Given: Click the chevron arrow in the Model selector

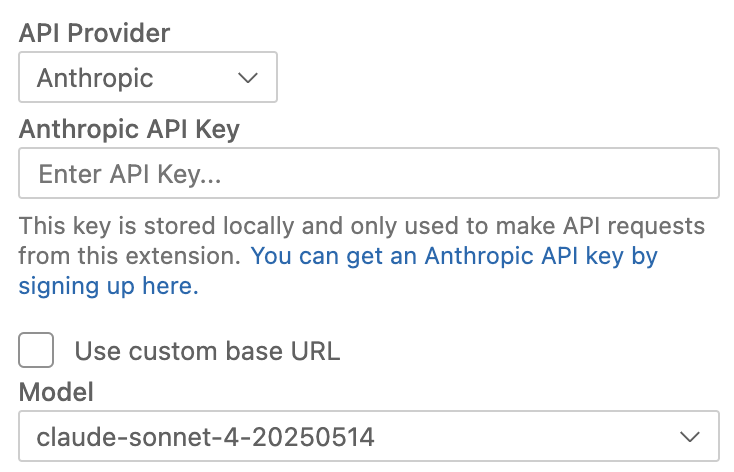Looking at the screenshot, I should (689, 436).
